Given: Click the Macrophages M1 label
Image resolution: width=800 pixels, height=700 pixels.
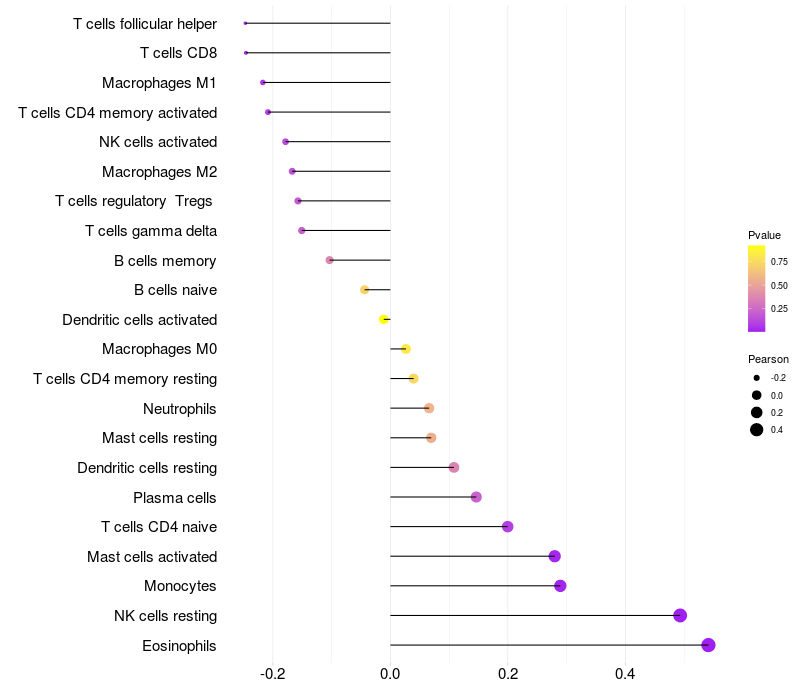Looking at the screenshot, I should click(x=159, y=83).
